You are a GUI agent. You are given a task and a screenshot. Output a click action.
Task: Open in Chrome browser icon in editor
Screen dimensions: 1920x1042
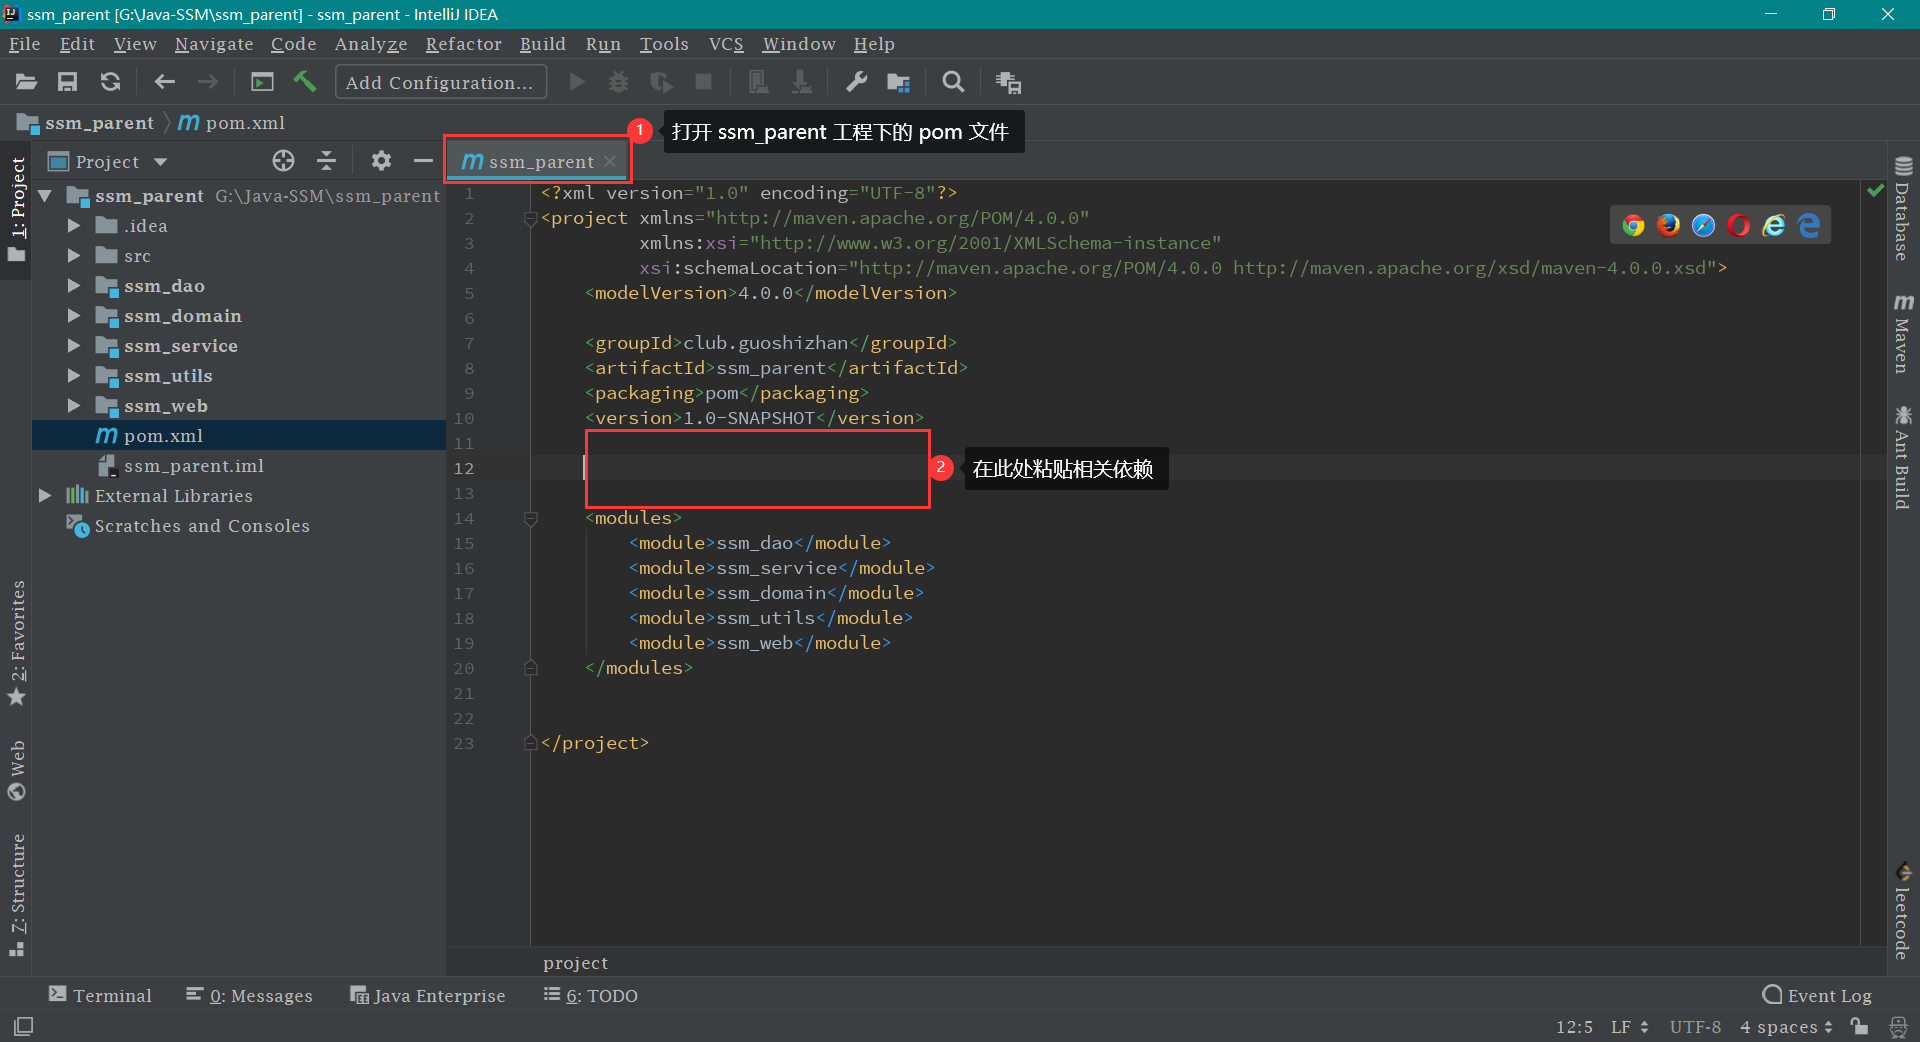click(1633, 226)
